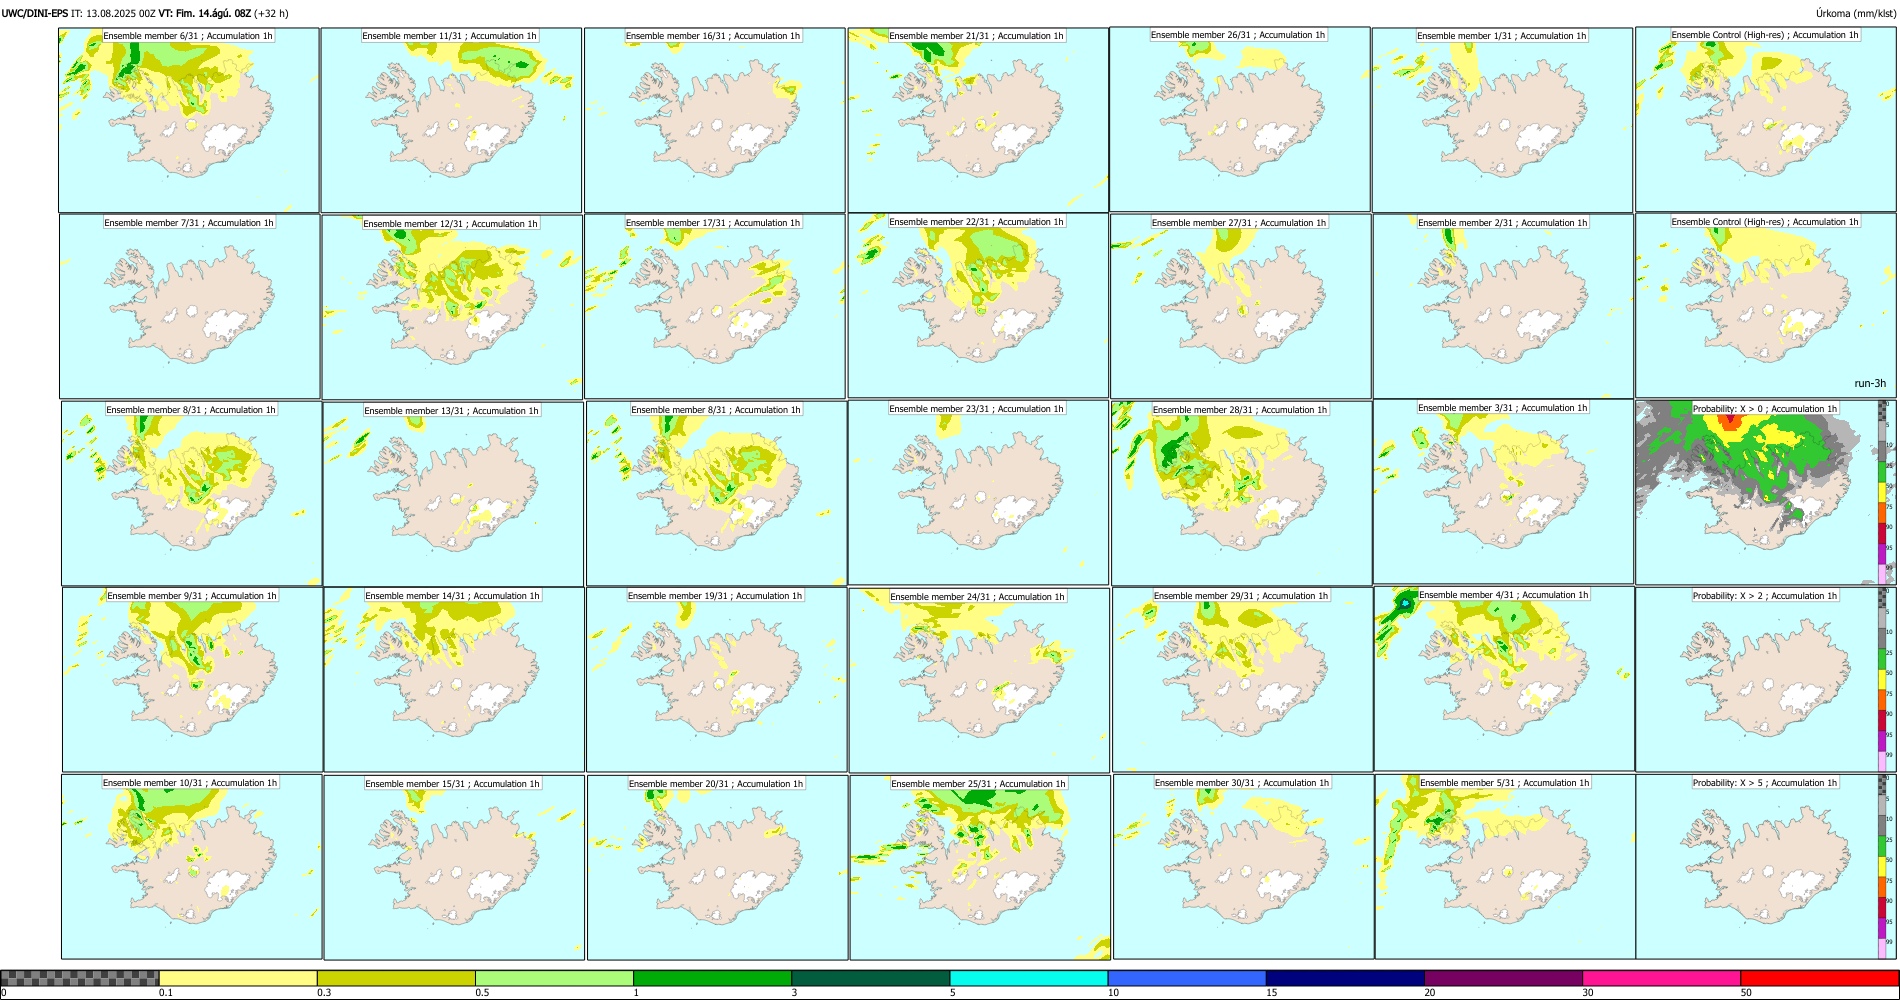Click the 'Ensemble member 25/31 ; Accumulation 1h' label
Screen dimensions: 1900x1000
pos(978,784)
